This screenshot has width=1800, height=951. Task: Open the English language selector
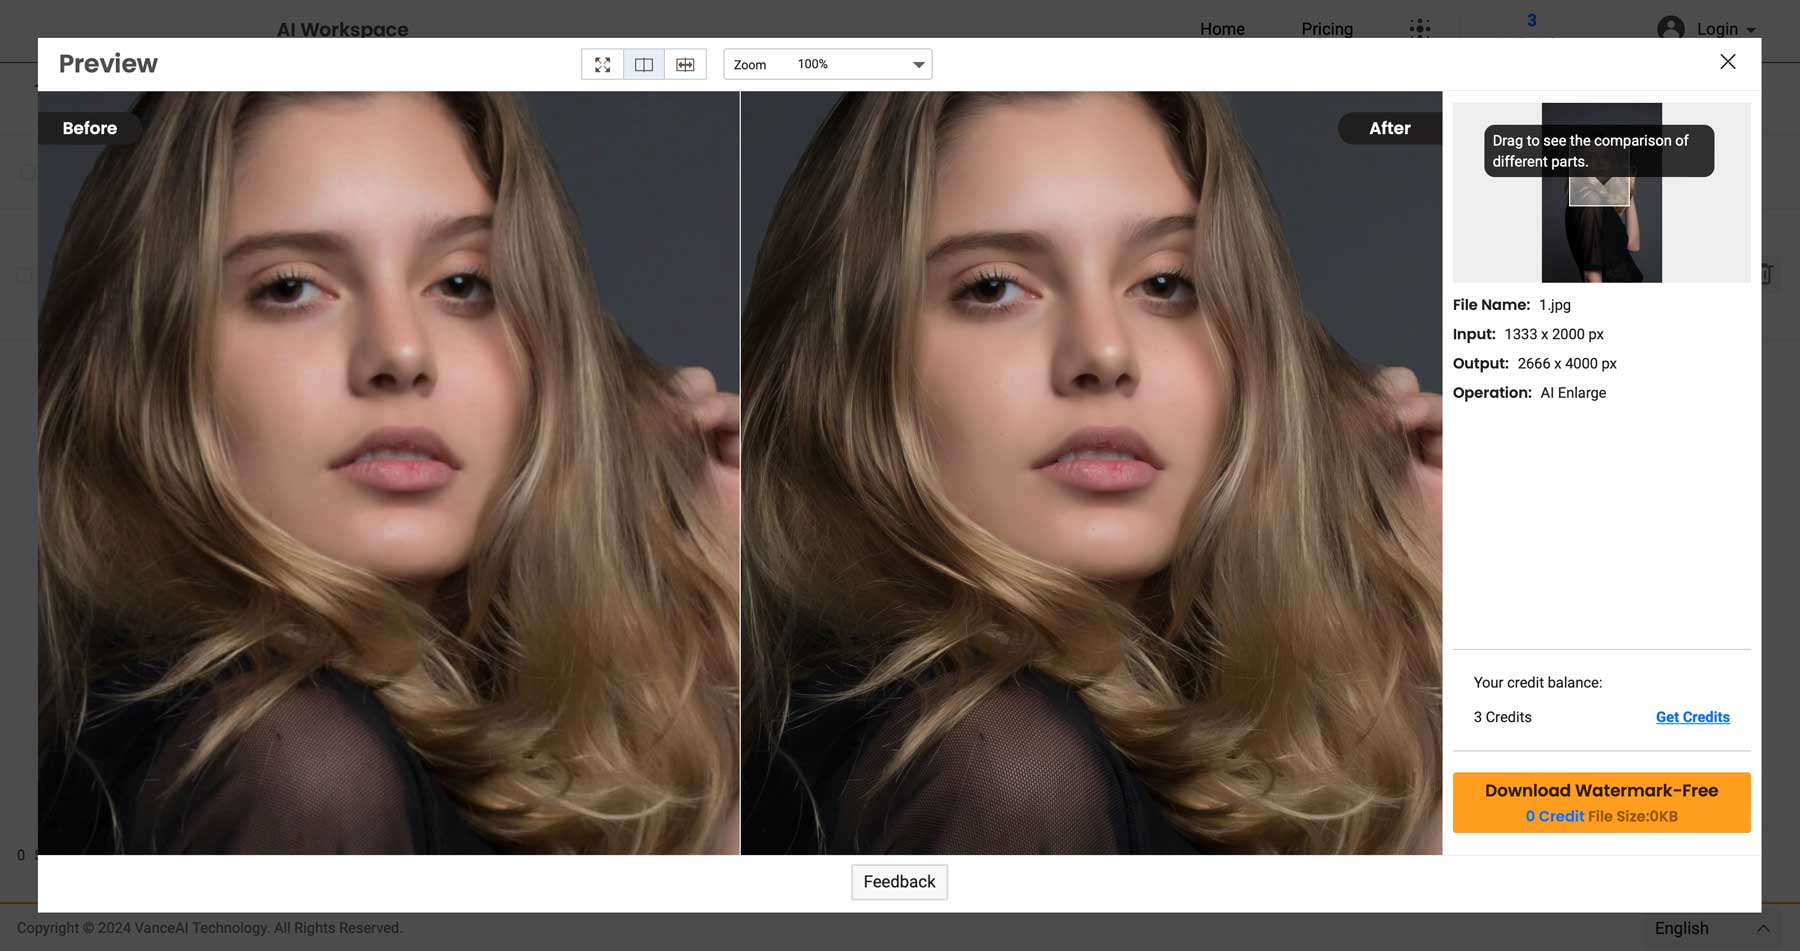point(1682,928)
